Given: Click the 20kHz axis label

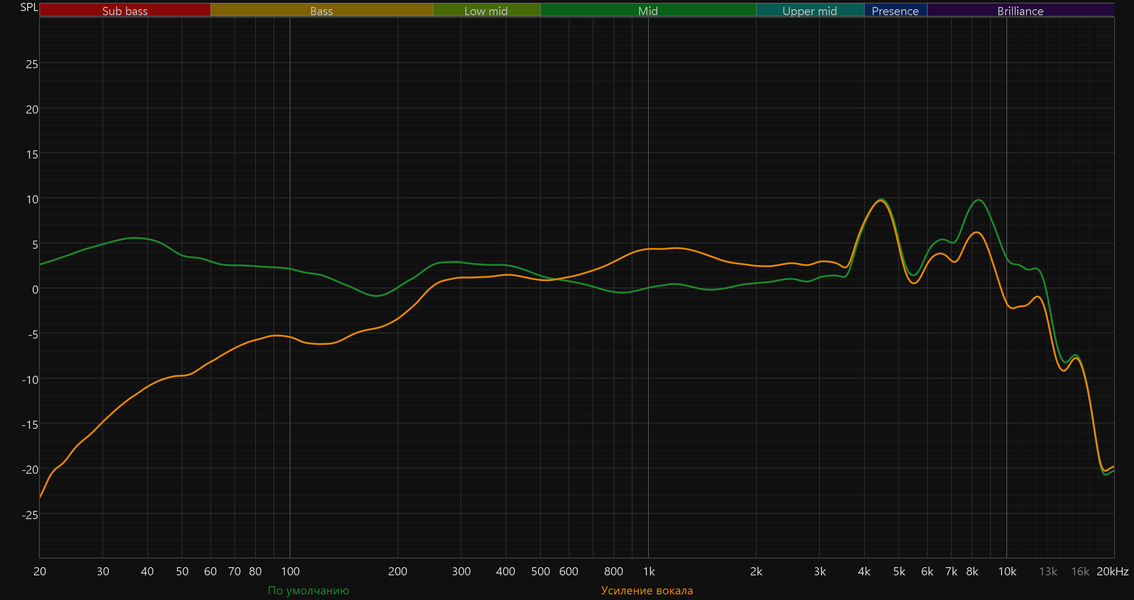Looking at the screenshot, I should pos(1112,572).
